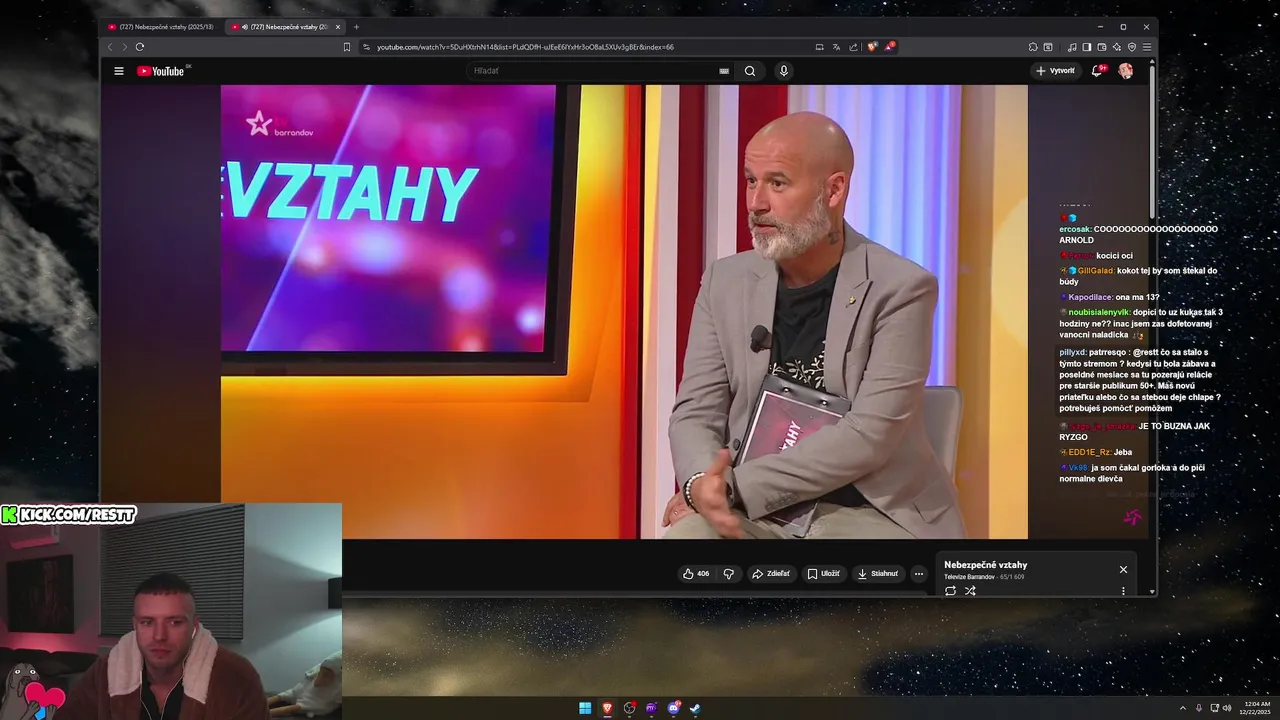The image size is (1280, 720).
Task: Dislike the video with thumbs down
Action: click(x=729, y=574)
